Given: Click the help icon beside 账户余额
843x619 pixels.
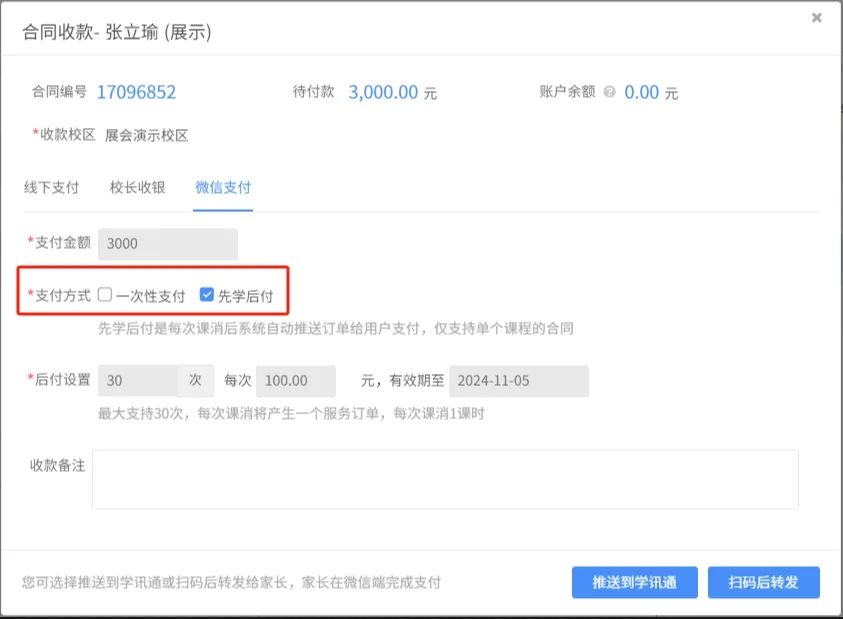Looking at the screenshot, I should coord(609,92).
